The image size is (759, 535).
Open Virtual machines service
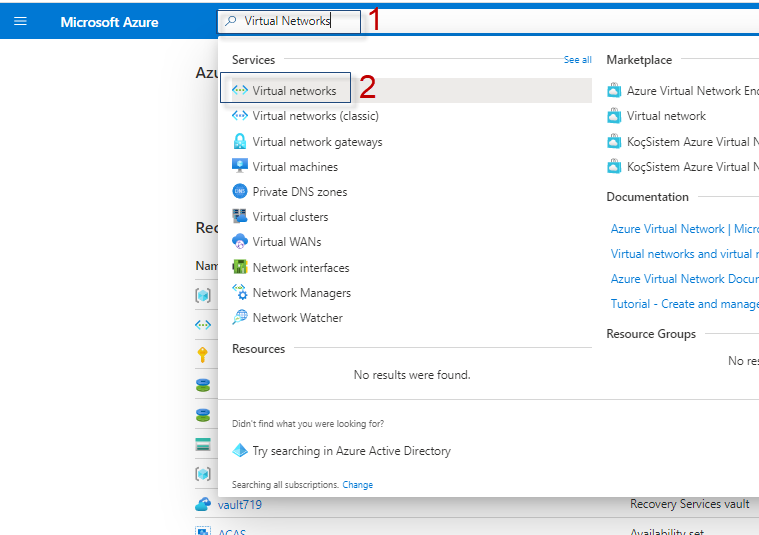pyautogui.click(x=295, y=167)
